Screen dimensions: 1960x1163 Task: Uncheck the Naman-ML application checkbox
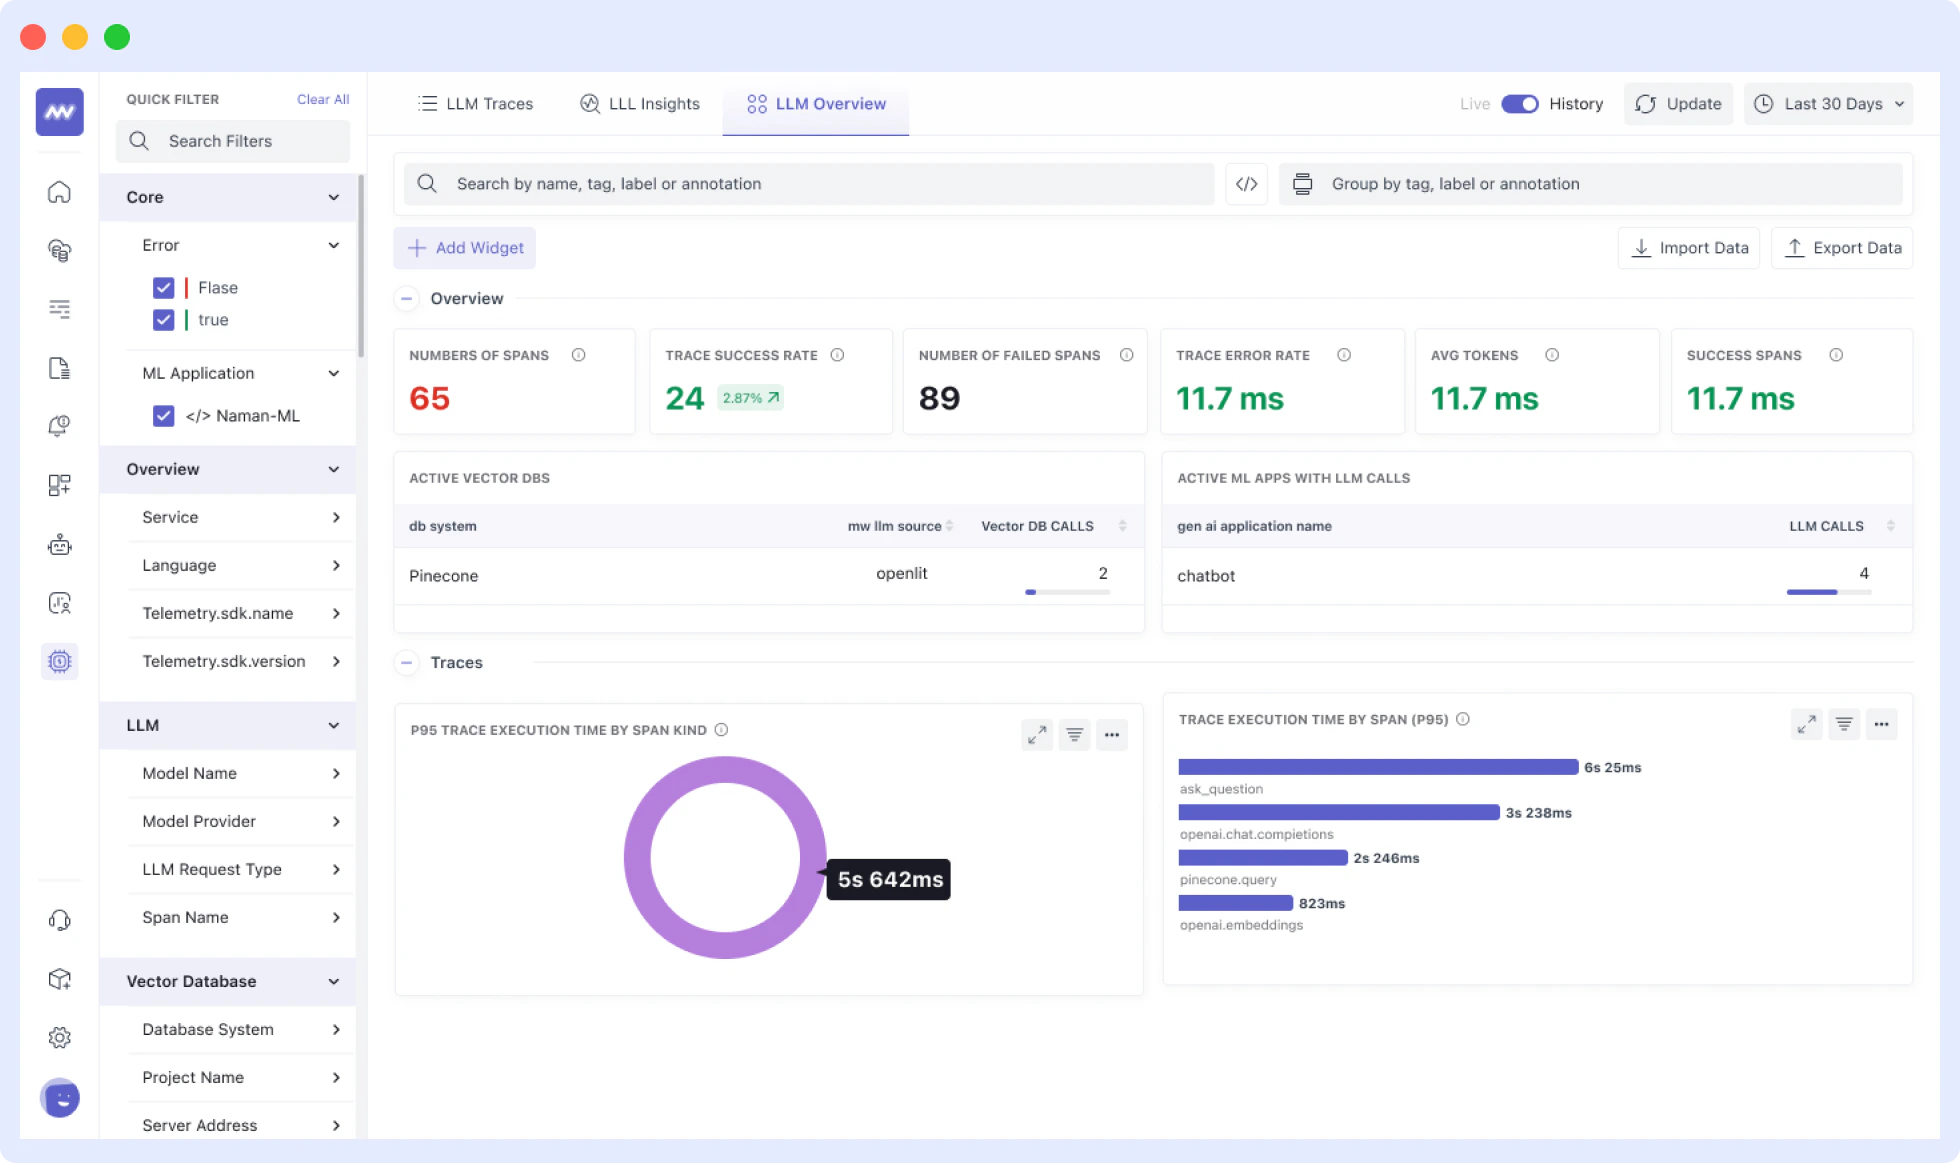click(x=164, y=416)
